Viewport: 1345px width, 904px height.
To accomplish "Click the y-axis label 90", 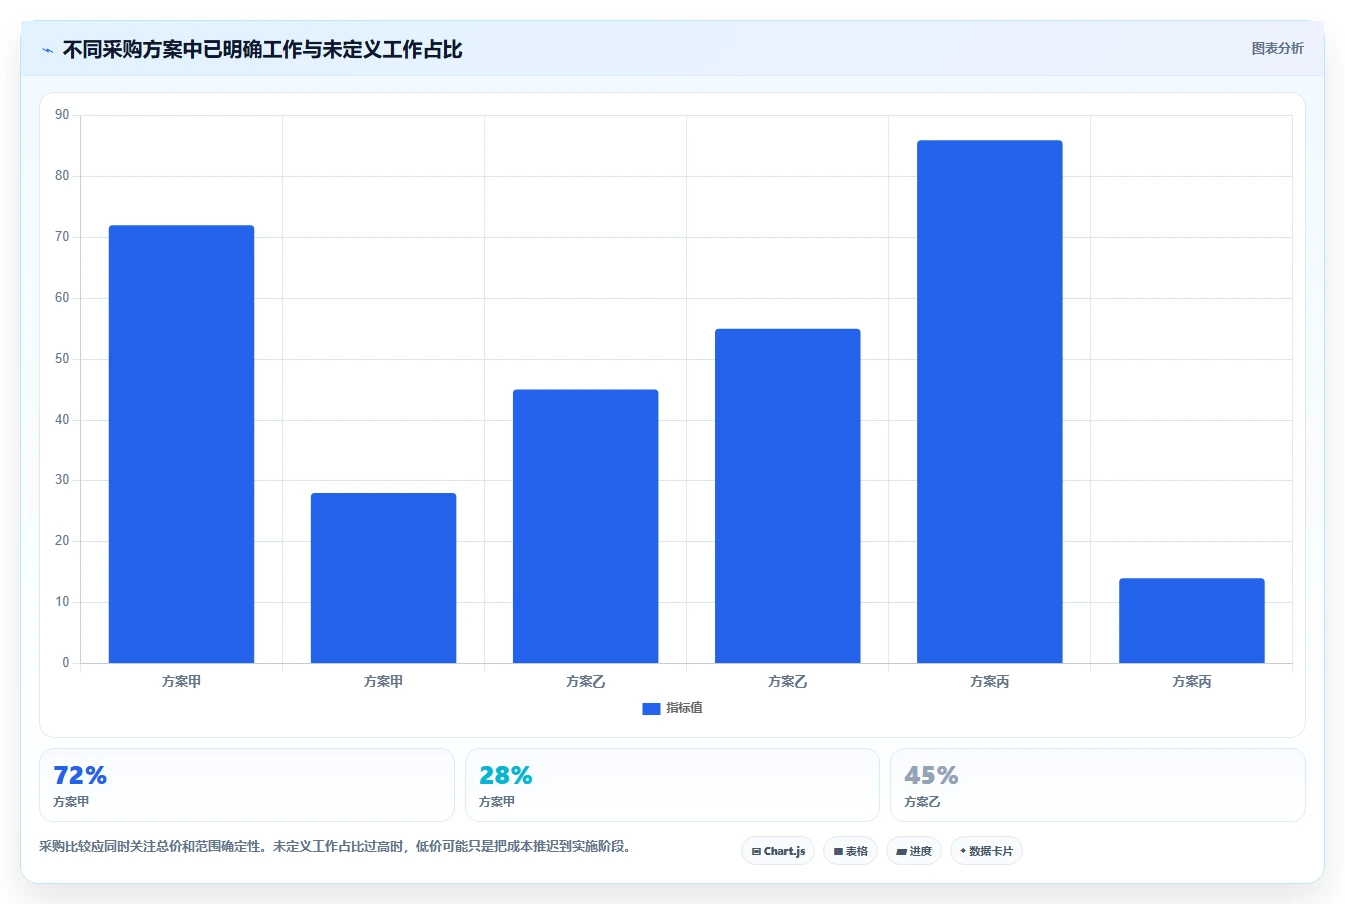I will pos(62,115).
